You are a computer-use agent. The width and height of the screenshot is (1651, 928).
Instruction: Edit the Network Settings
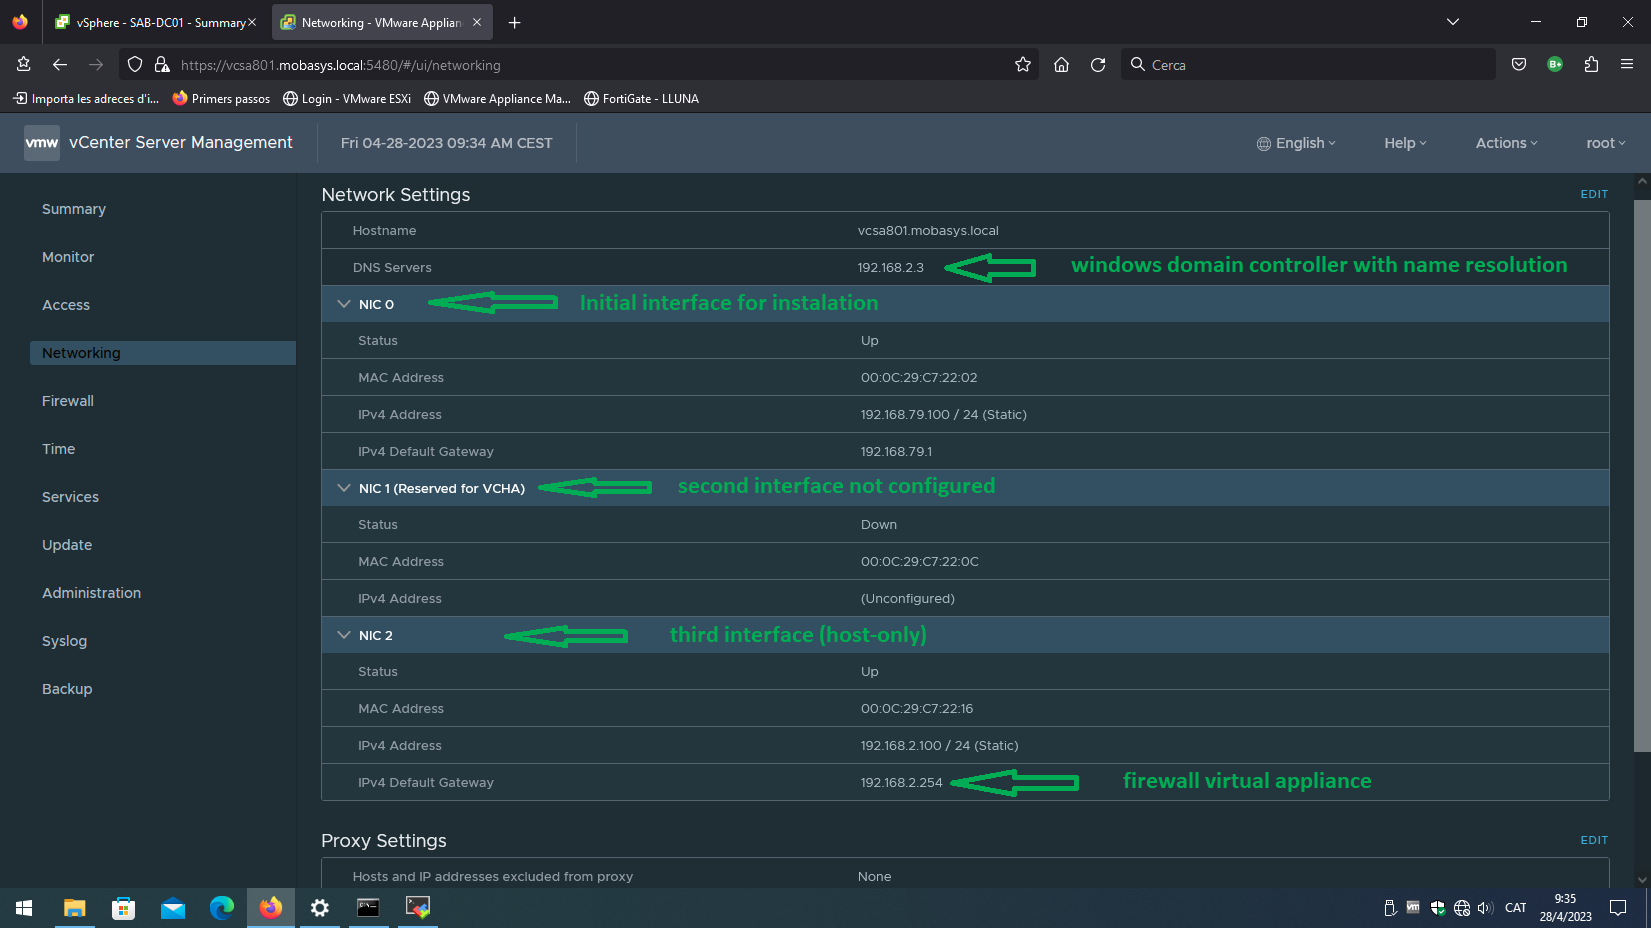tap(1594, 194)
